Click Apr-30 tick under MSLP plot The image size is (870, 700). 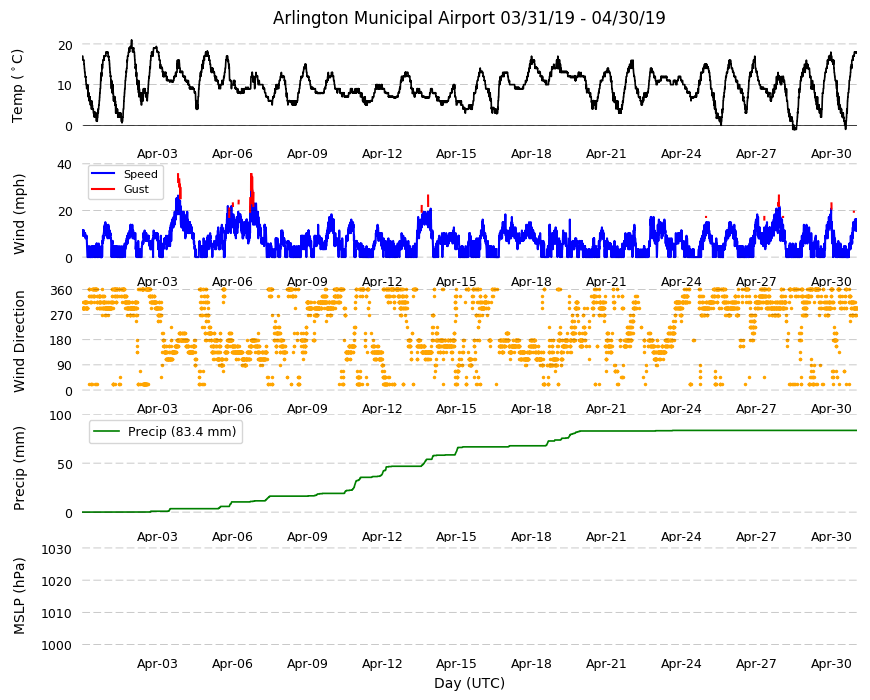[831, 663]
